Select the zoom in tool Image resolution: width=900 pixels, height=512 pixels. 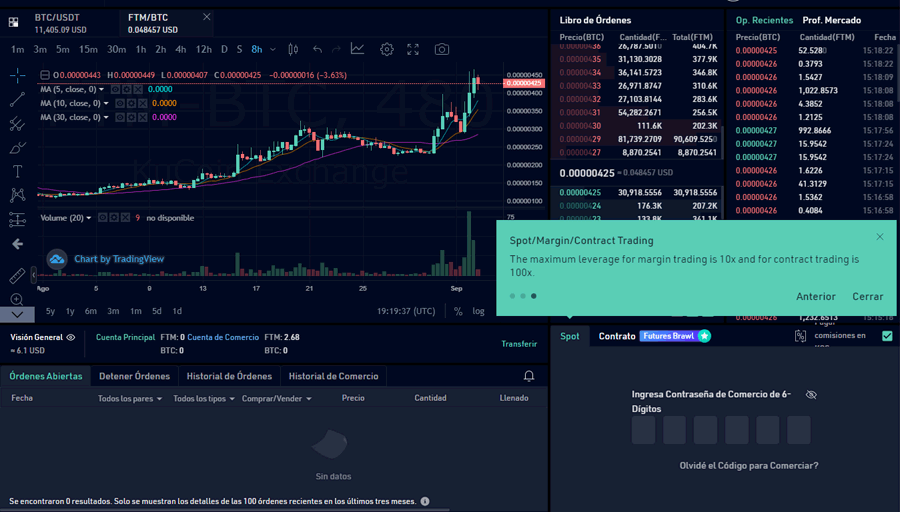pyautogui.click(x=17, y=299)
